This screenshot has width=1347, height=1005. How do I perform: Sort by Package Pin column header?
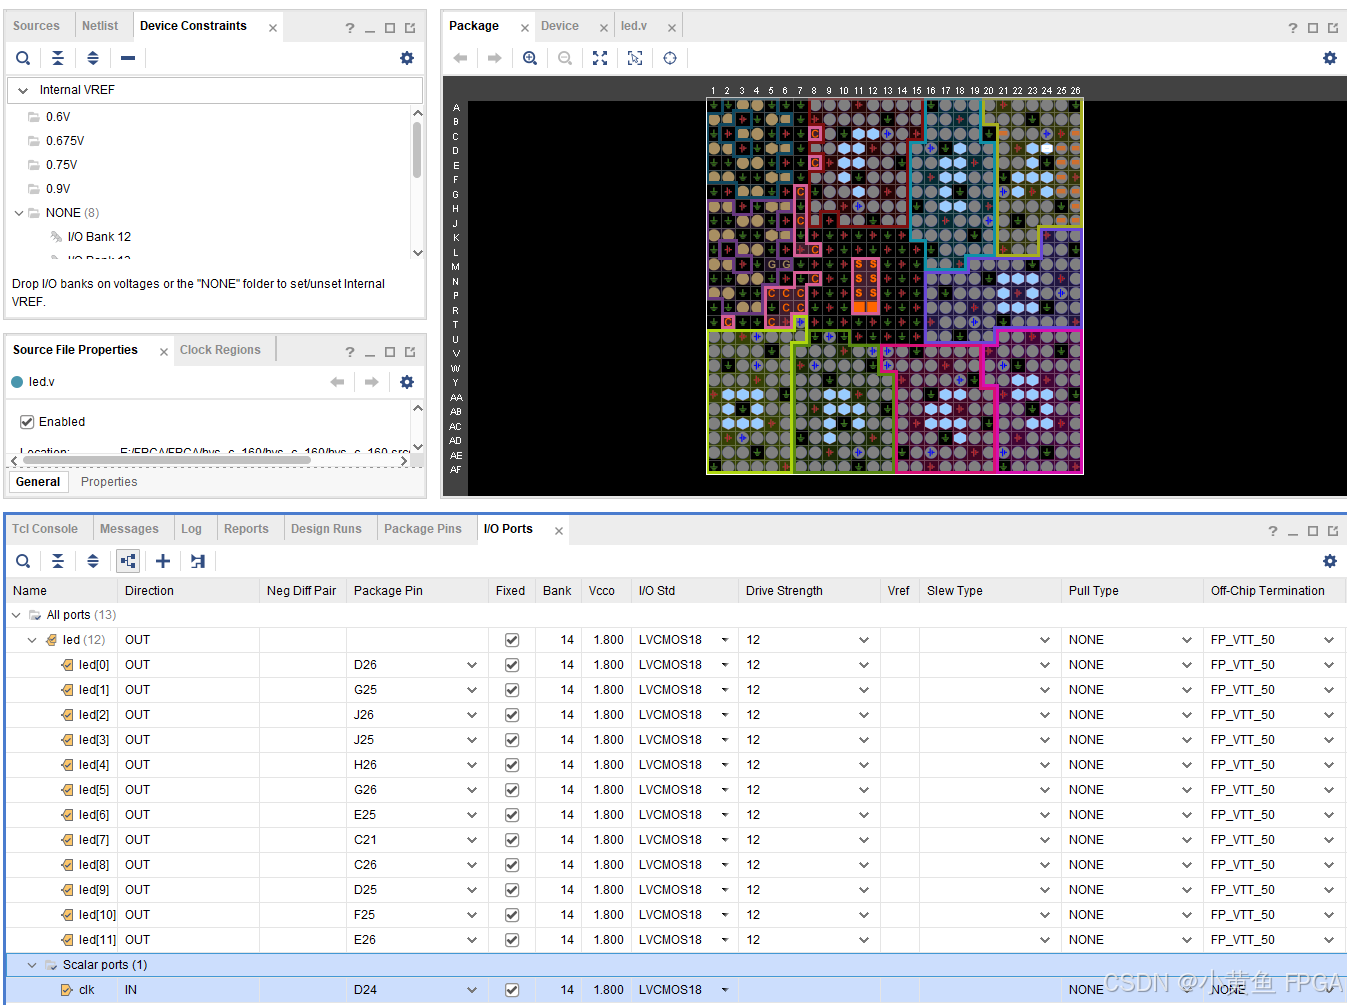(388, 591)
